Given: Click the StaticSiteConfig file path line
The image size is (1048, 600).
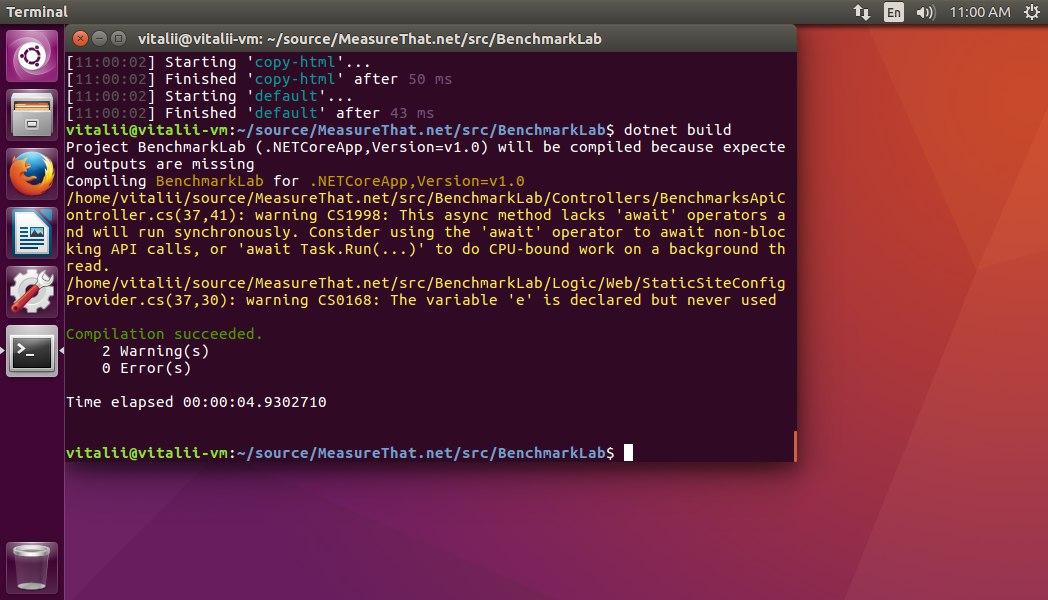Looking at the screenshot, I should pyautogui.click(x=425, y=283).
